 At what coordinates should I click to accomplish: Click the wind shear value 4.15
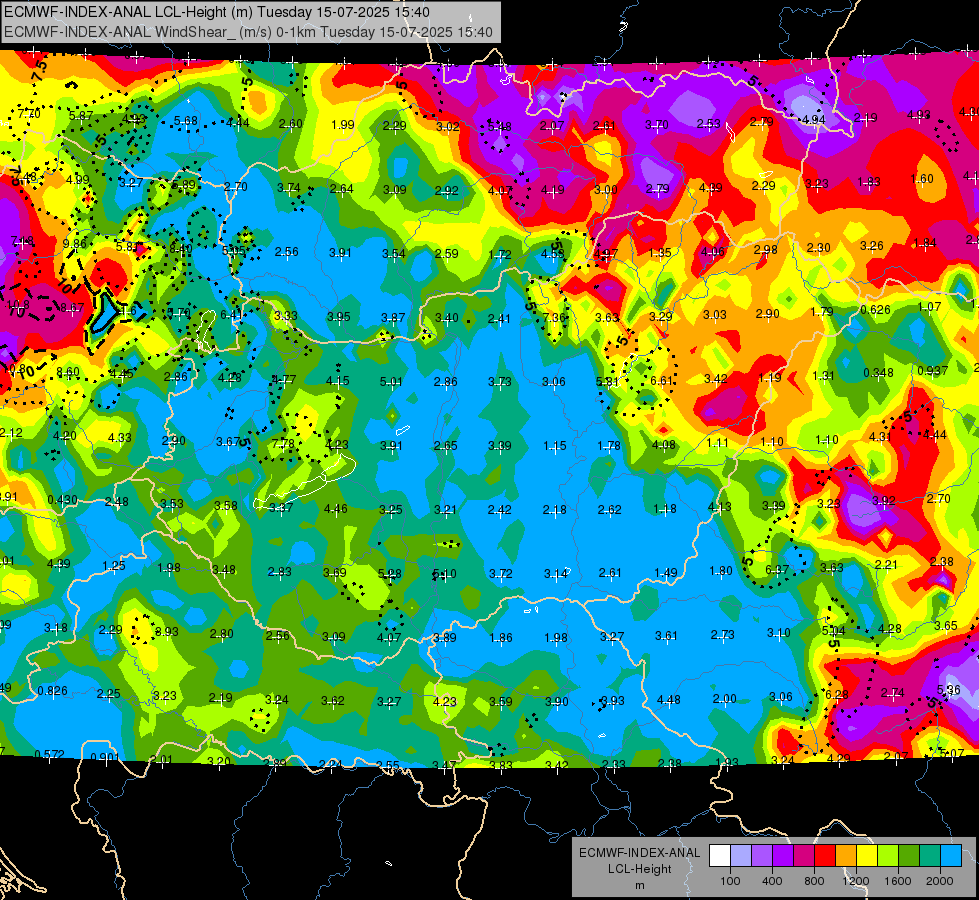pyautogui.click(x=338, y=380)
